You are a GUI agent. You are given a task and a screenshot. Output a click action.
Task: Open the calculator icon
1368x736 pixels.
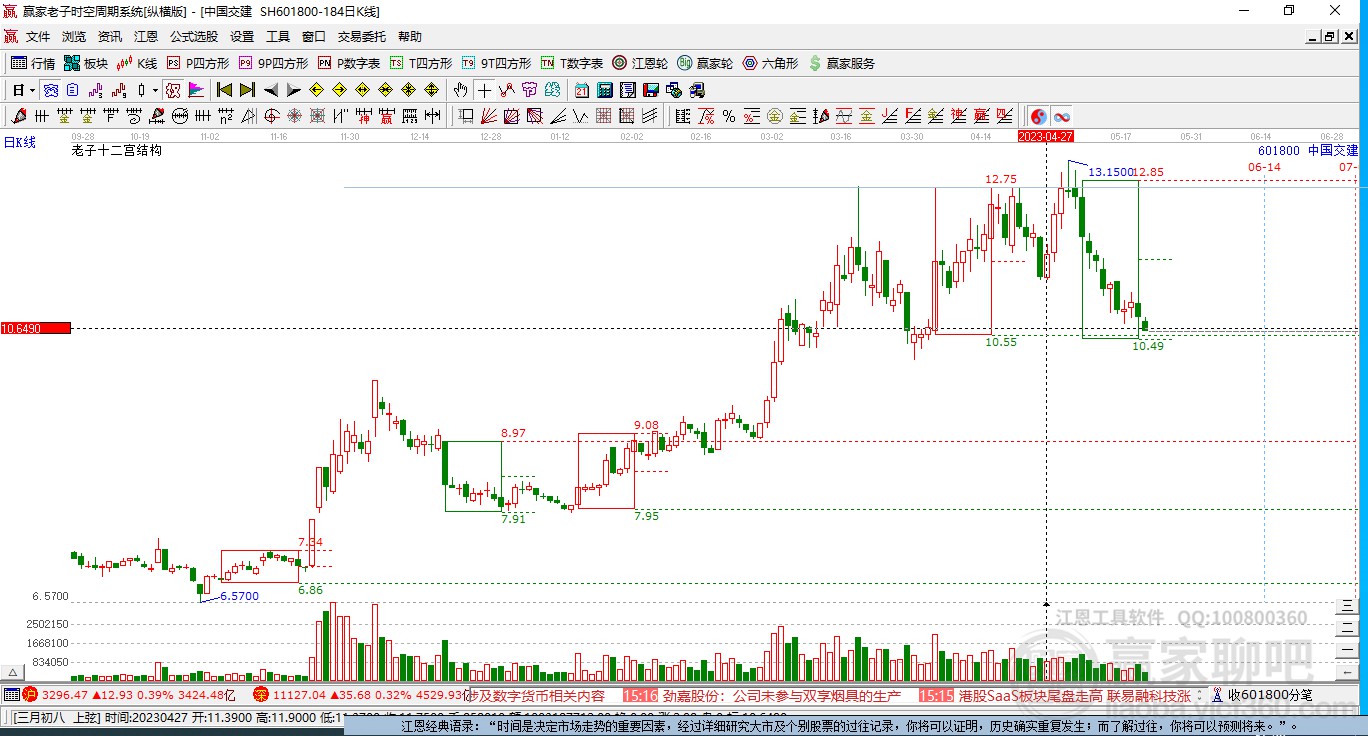(x=604, y=90)
